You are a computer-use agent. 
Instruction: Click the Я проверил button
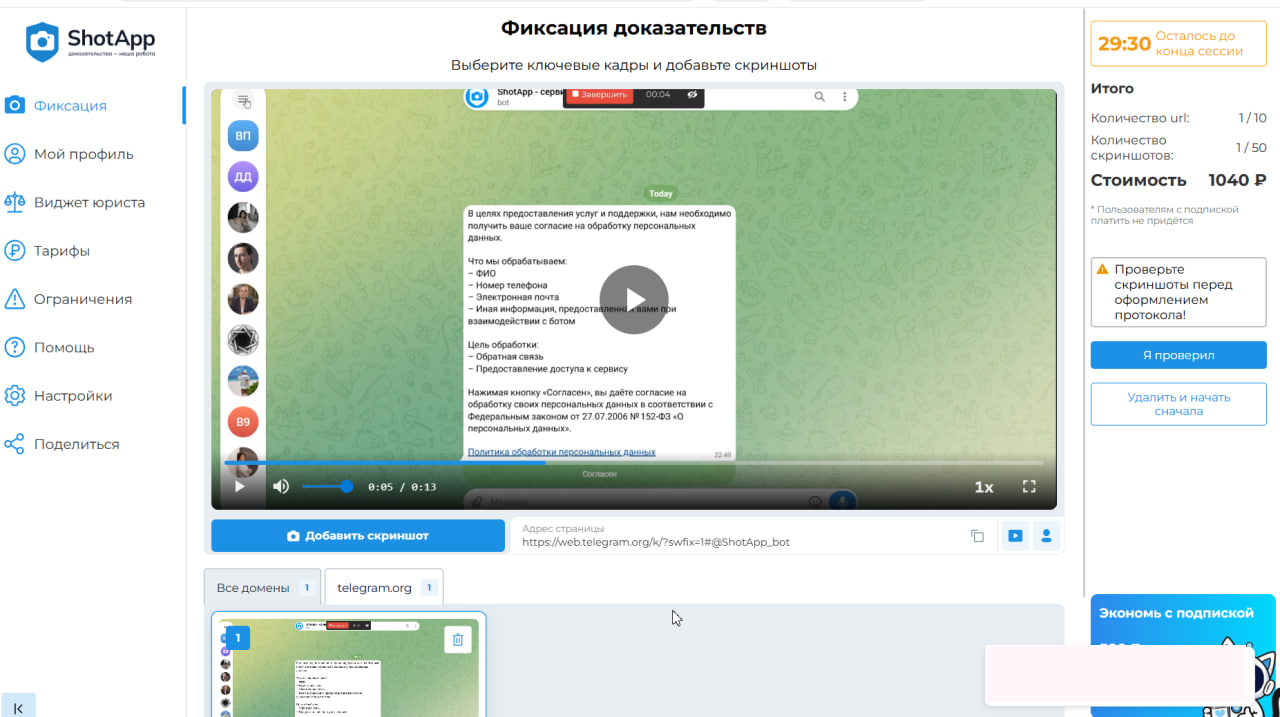tap(1178, 355)
